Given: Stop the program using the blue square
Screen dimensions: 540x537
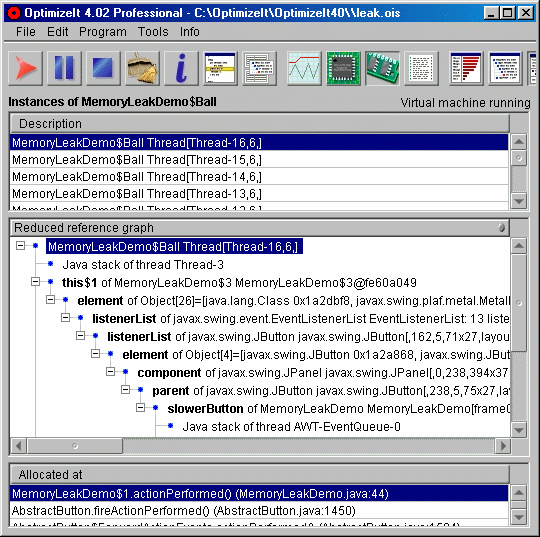Looking at the screenshot, I should point(103,68).
